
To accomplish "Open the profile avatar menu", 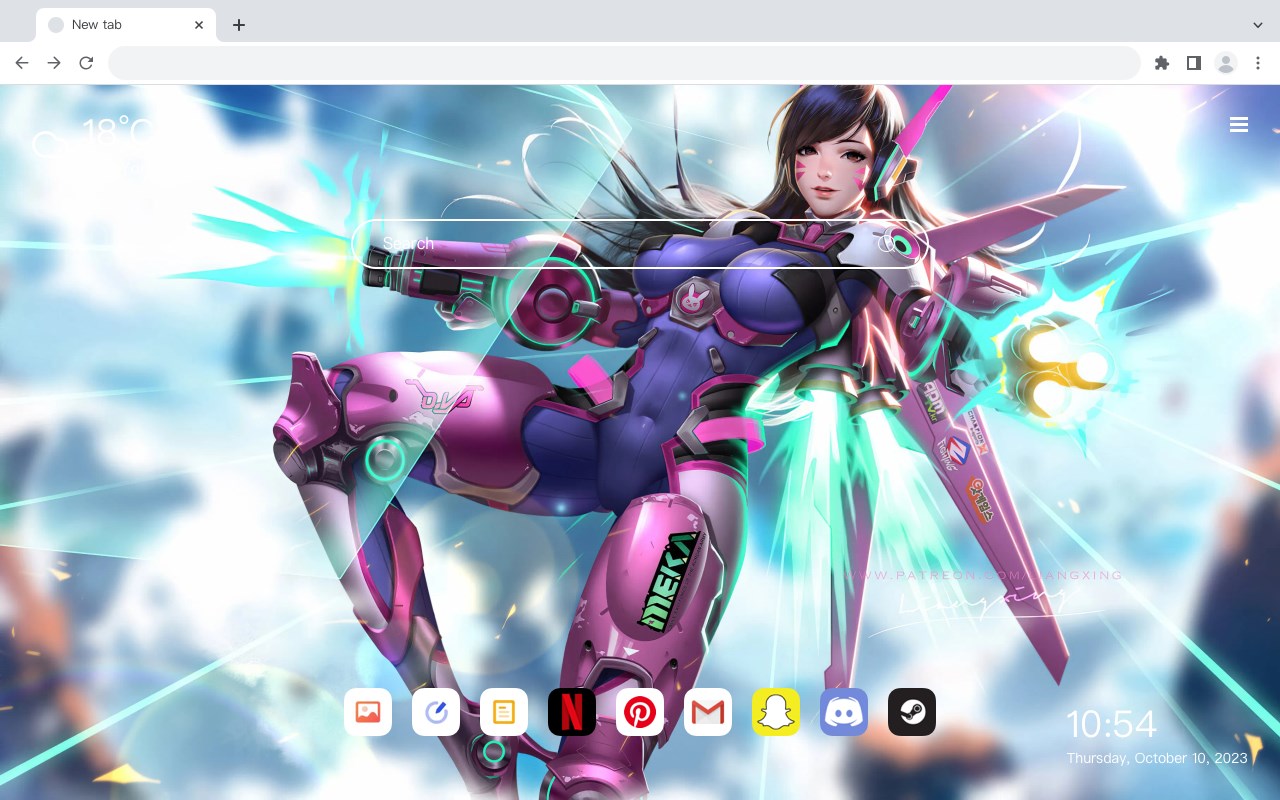I will click(1226, 63).
